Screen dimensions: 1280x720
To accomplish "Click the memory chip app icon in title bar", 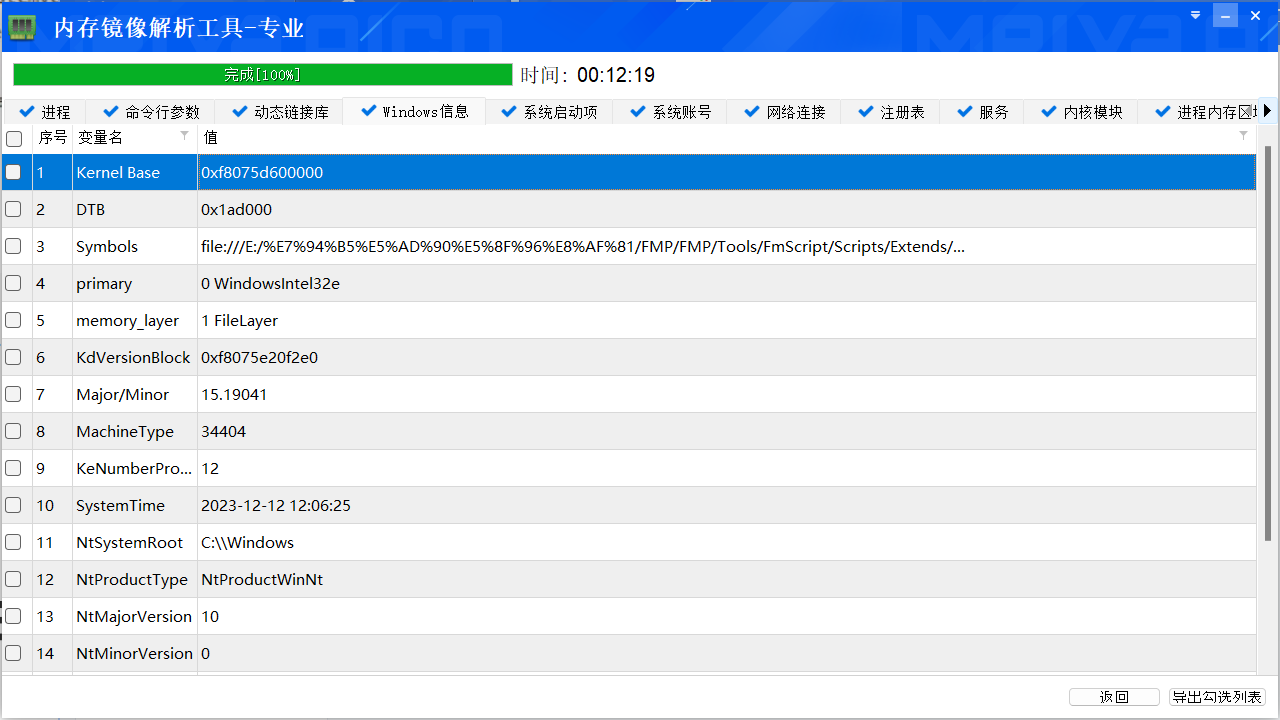I will [x=22, y=27].
